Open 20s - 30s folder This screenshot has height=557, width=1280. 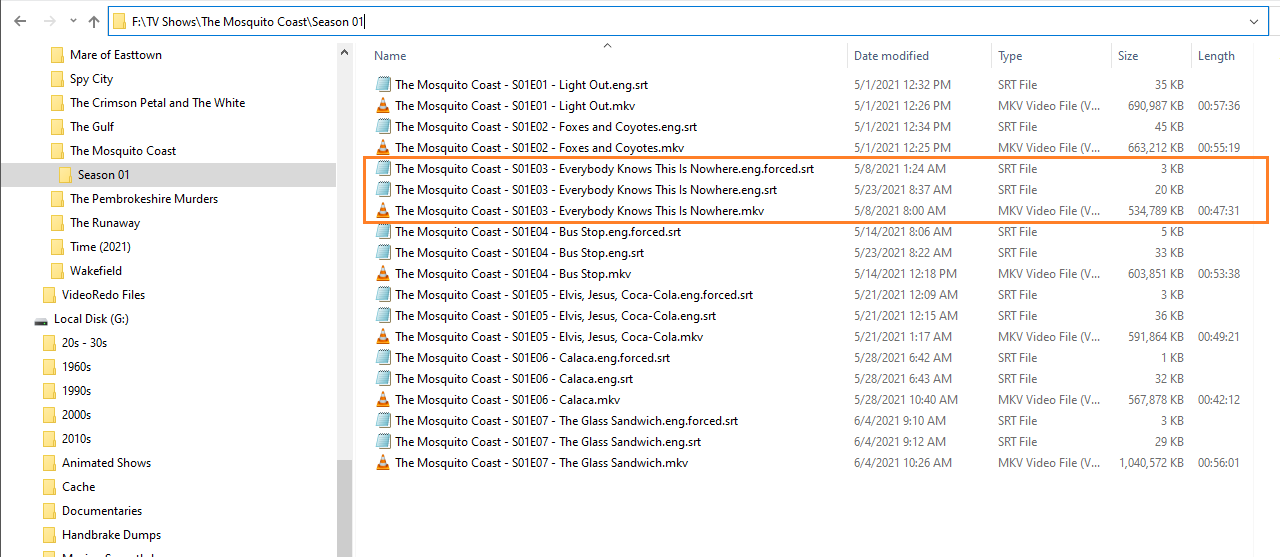tap(84, 343)
